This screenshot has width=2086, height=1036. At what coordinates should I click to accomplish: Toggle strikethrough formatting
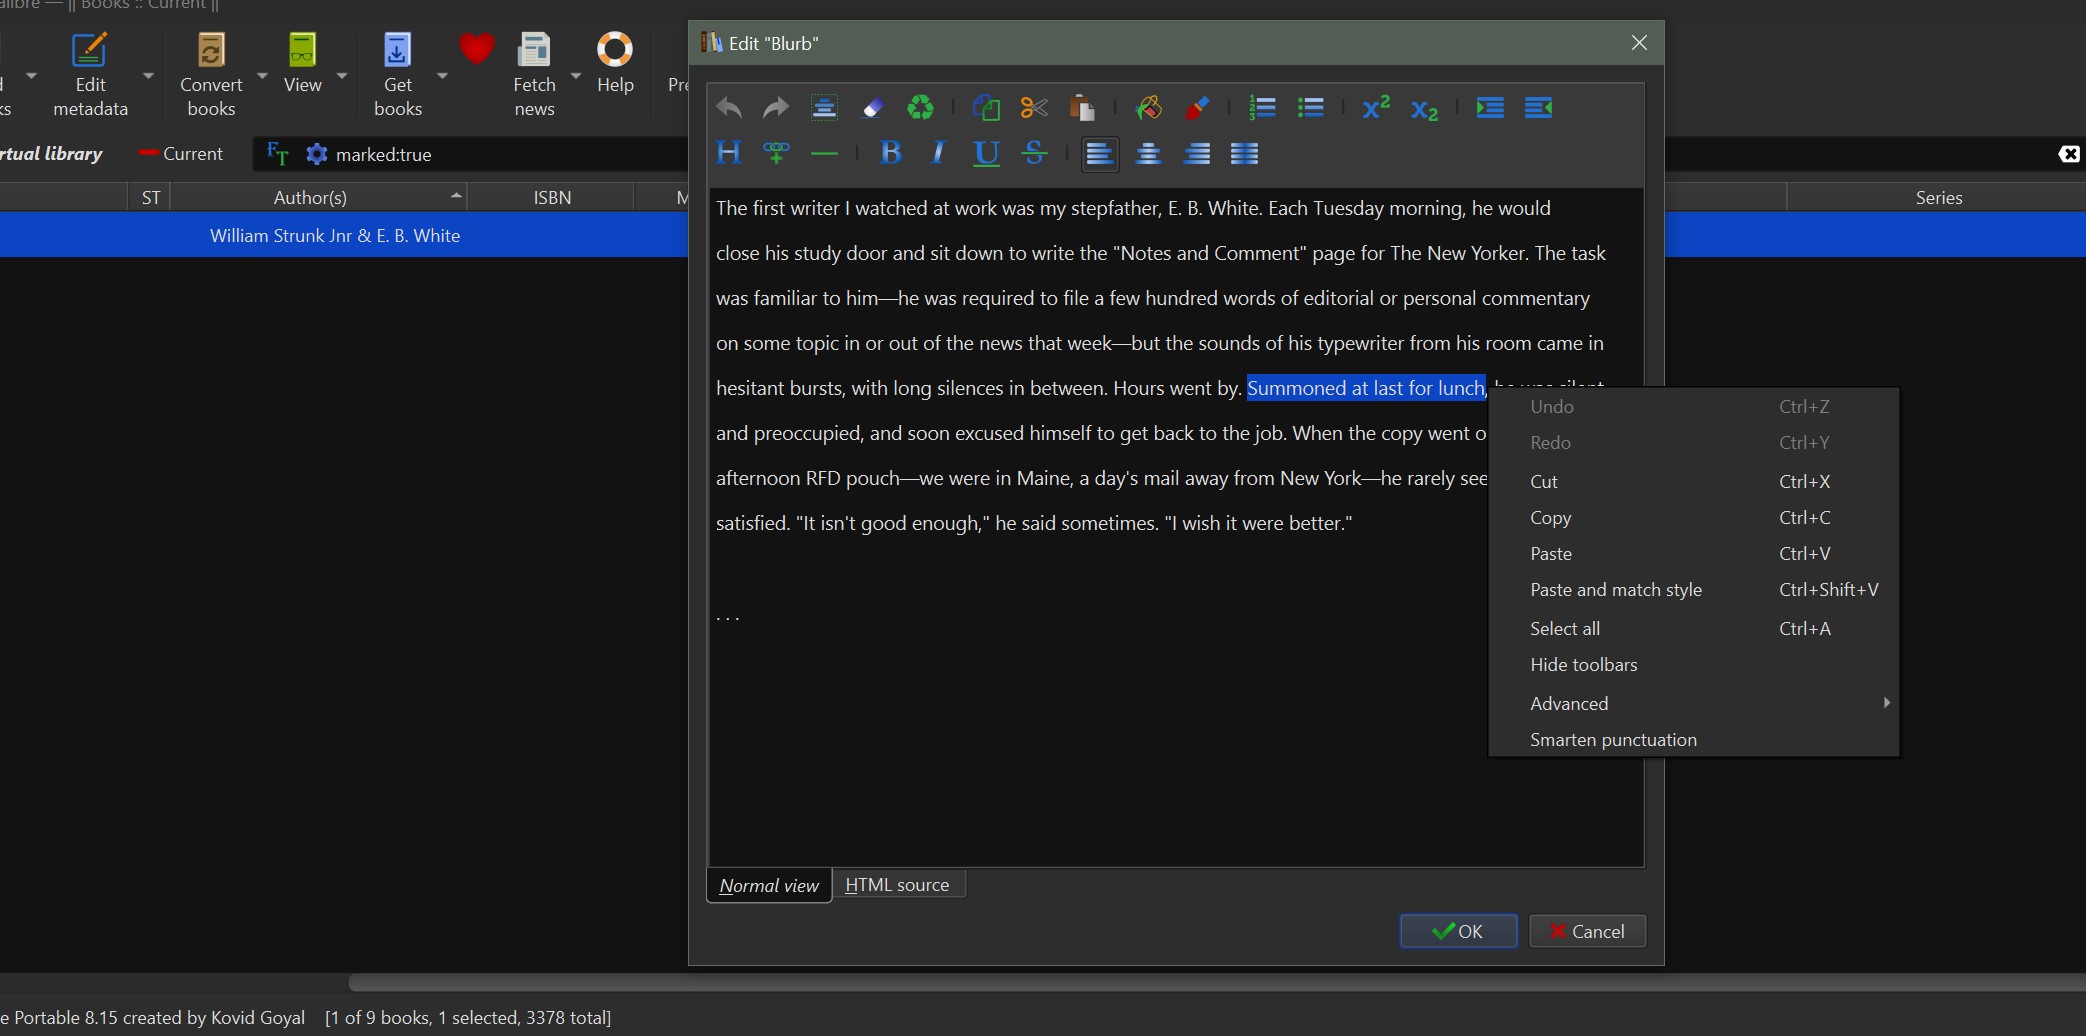(1034, 153)
